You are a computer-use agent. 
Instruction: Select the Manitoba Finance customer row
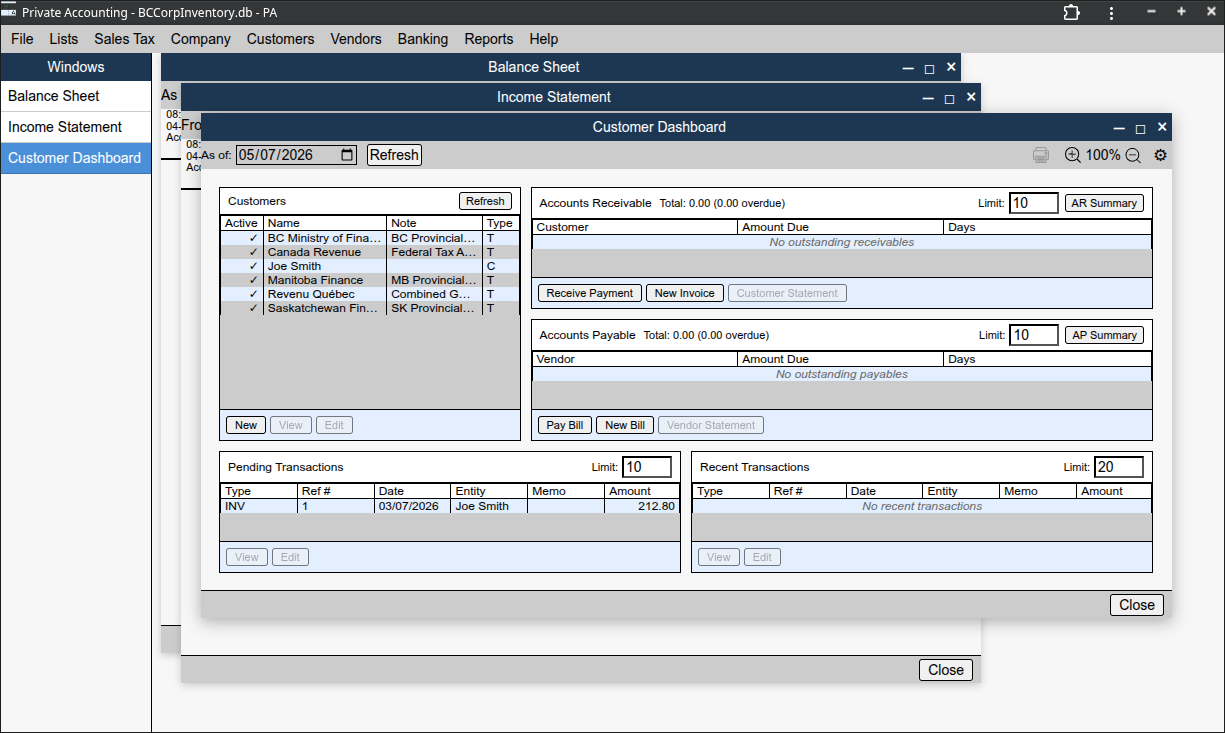(x=370, y=280)
